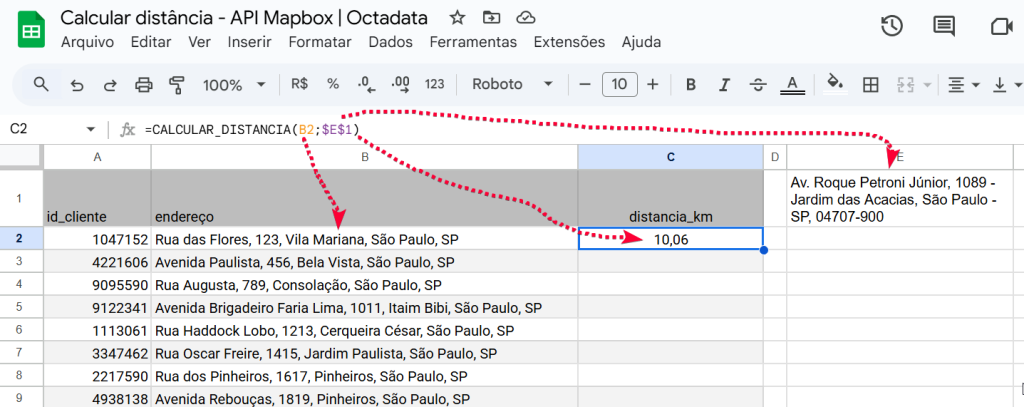Select row 2 header
The width and height of the screenshot is (1024, 407).
(21, 239)
